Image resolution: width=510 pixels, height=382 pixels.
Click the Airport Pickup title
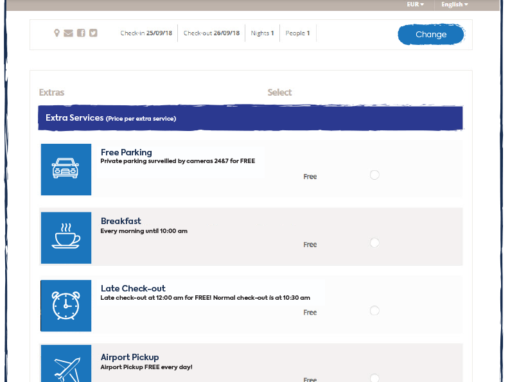click(x=130, y=357)
